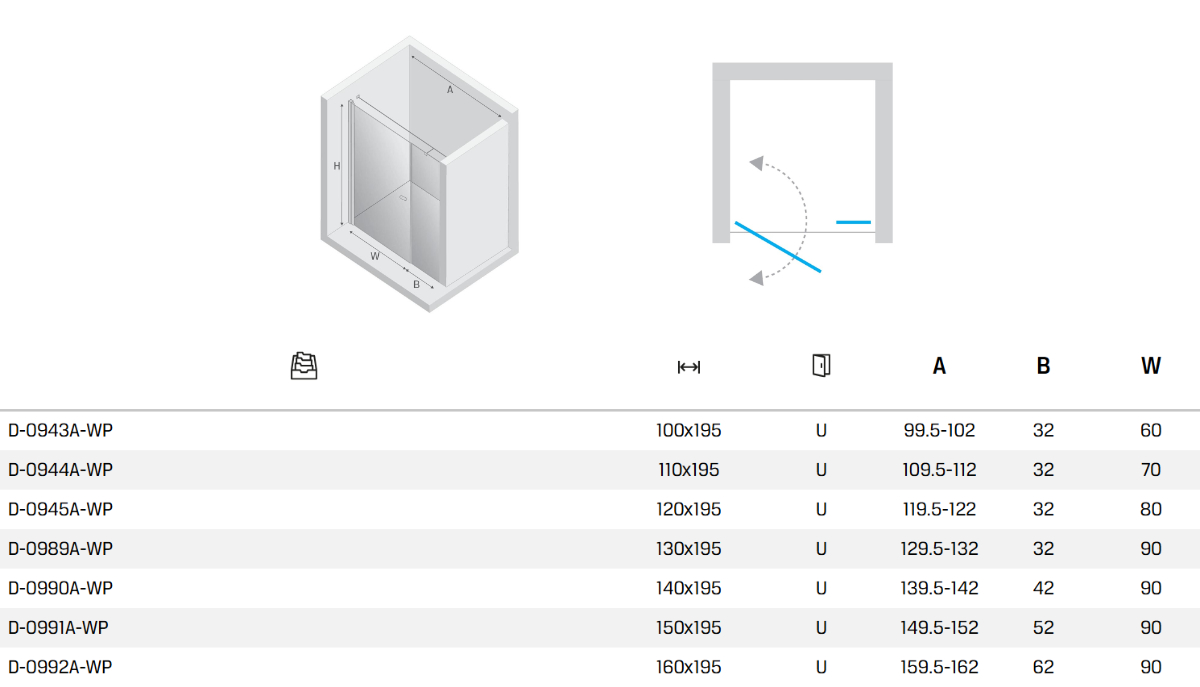Click the isometric shower enclosure drawing

419,175
